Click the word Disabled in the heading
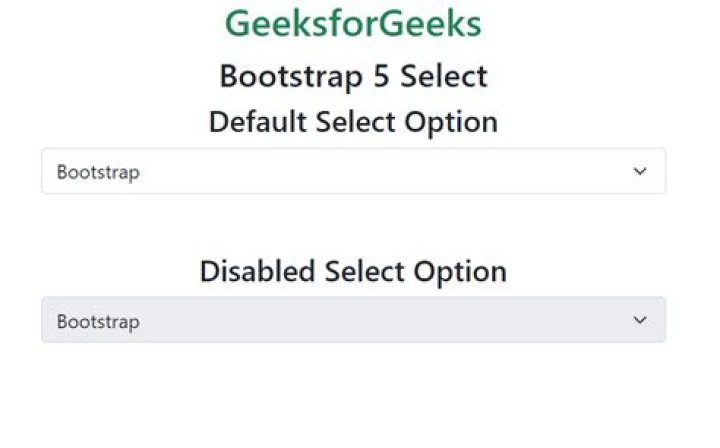 point(258,271)
